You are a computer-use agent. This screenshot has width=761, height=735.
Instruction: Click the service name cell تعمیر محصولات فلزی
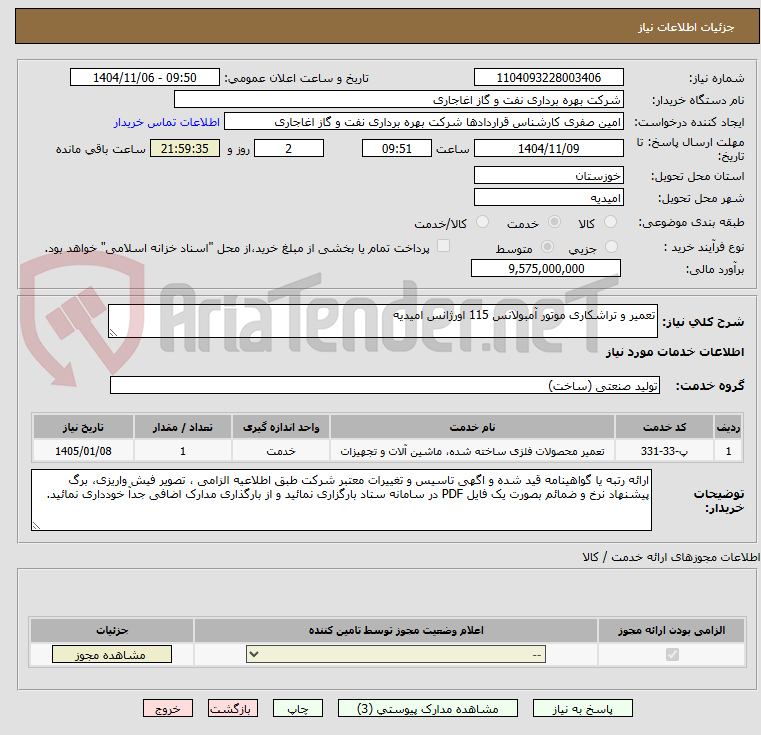(472, 451)
